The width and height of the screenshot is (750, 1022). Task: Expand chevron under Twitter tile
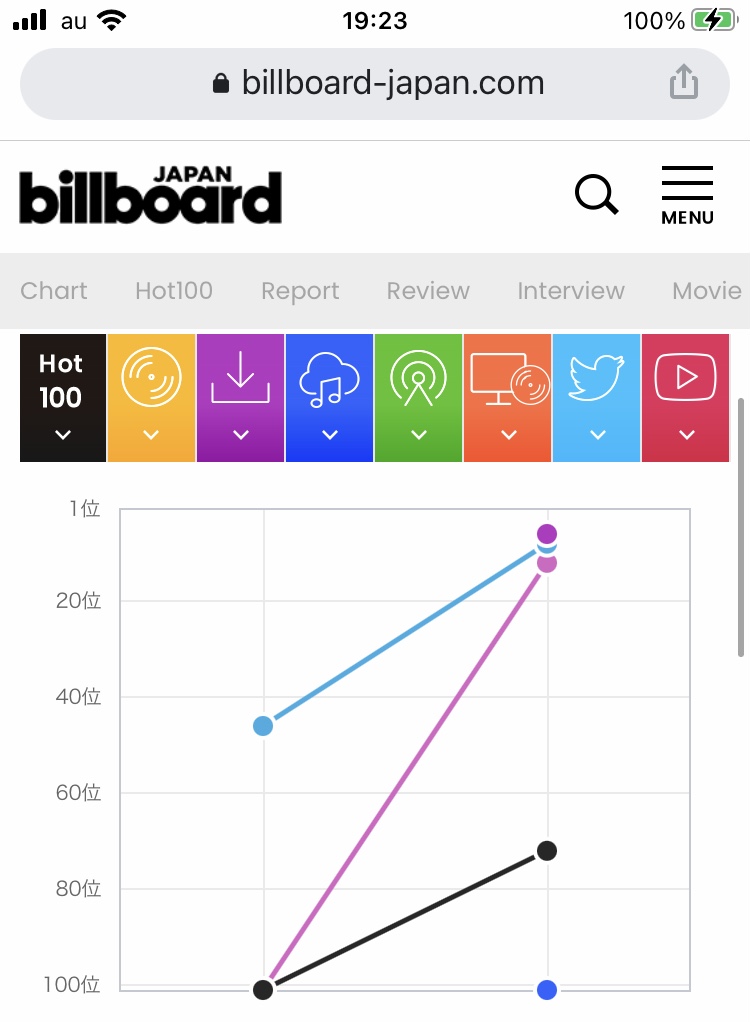coord(598,435)
